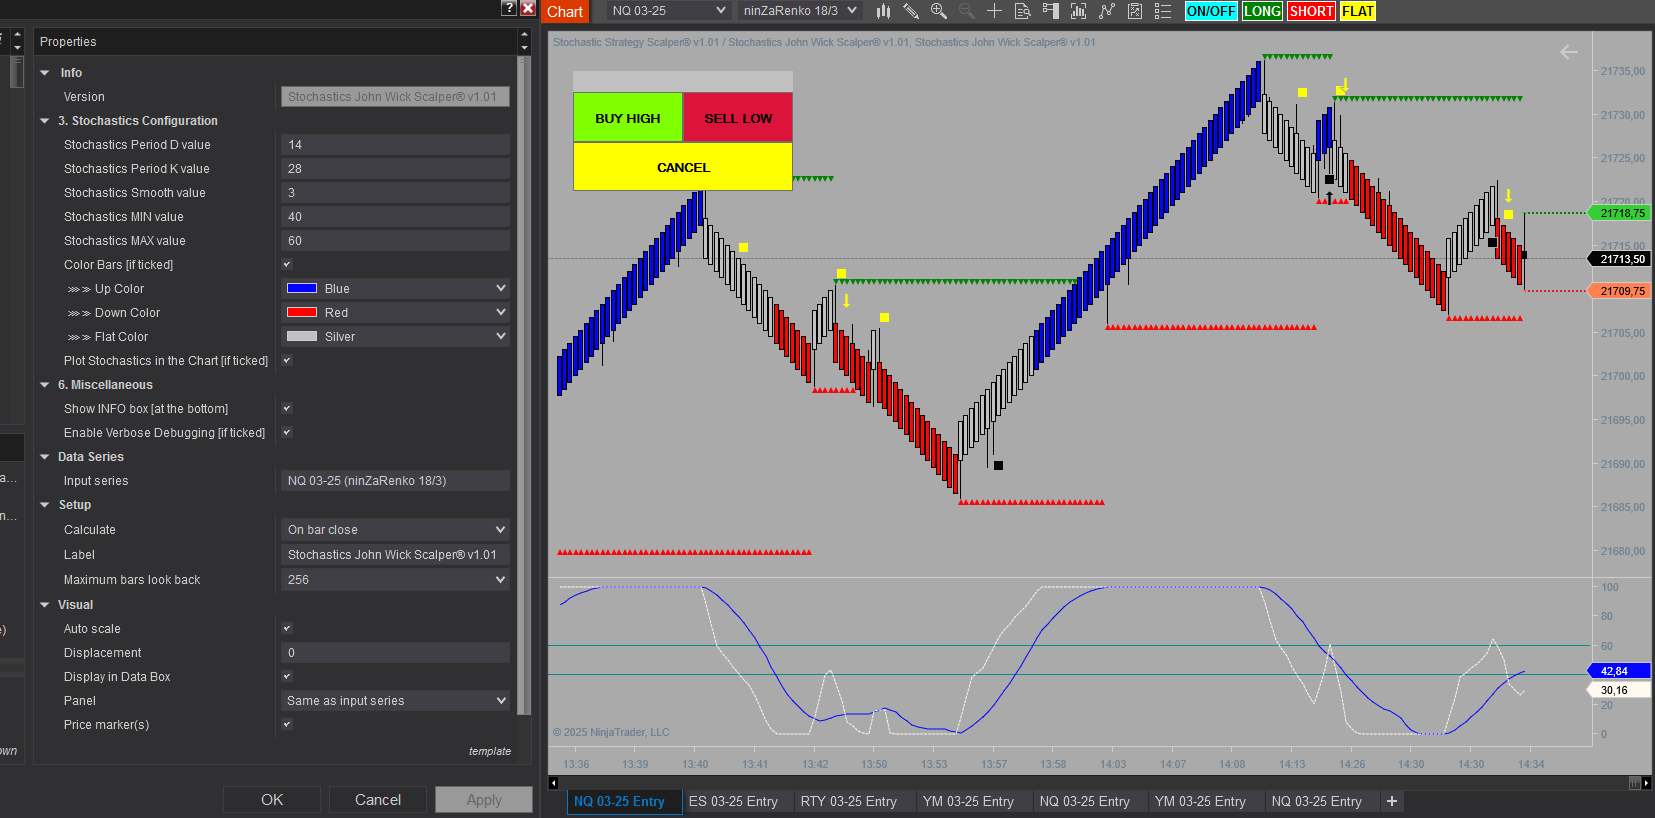Image resolution: width=1655 pixels, height=818 pixels.
Task: Switch to the ES 03-25 Entry tab
Action: point(733,802)
